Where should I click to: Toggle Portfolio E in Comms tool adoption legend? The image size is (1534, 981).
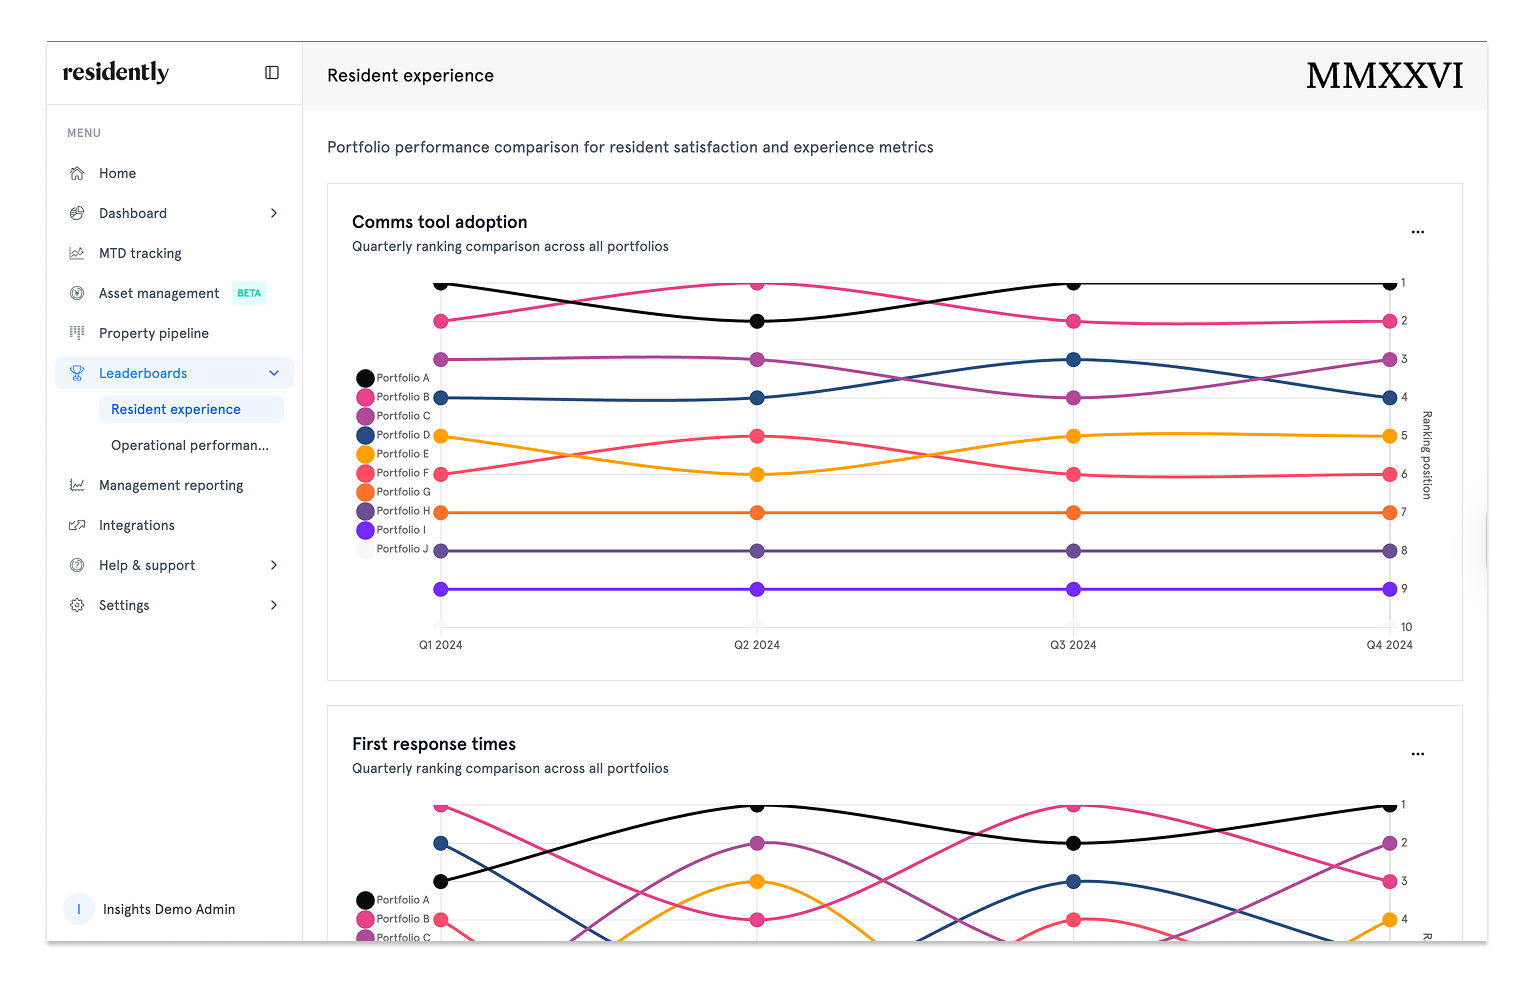pyautogui.click(x=393, y=454)
